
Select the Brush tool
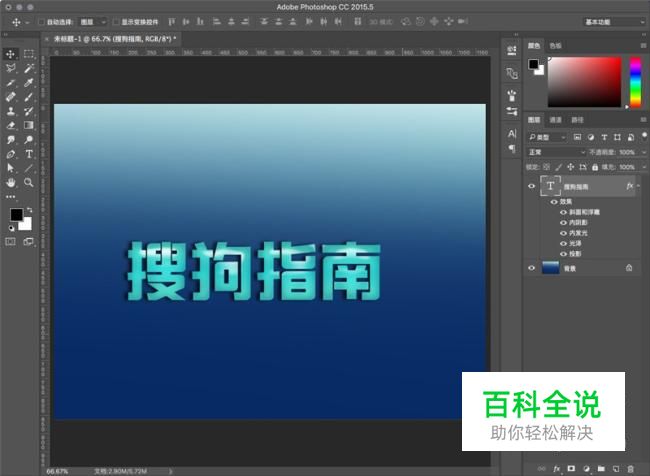click(29, 97)
